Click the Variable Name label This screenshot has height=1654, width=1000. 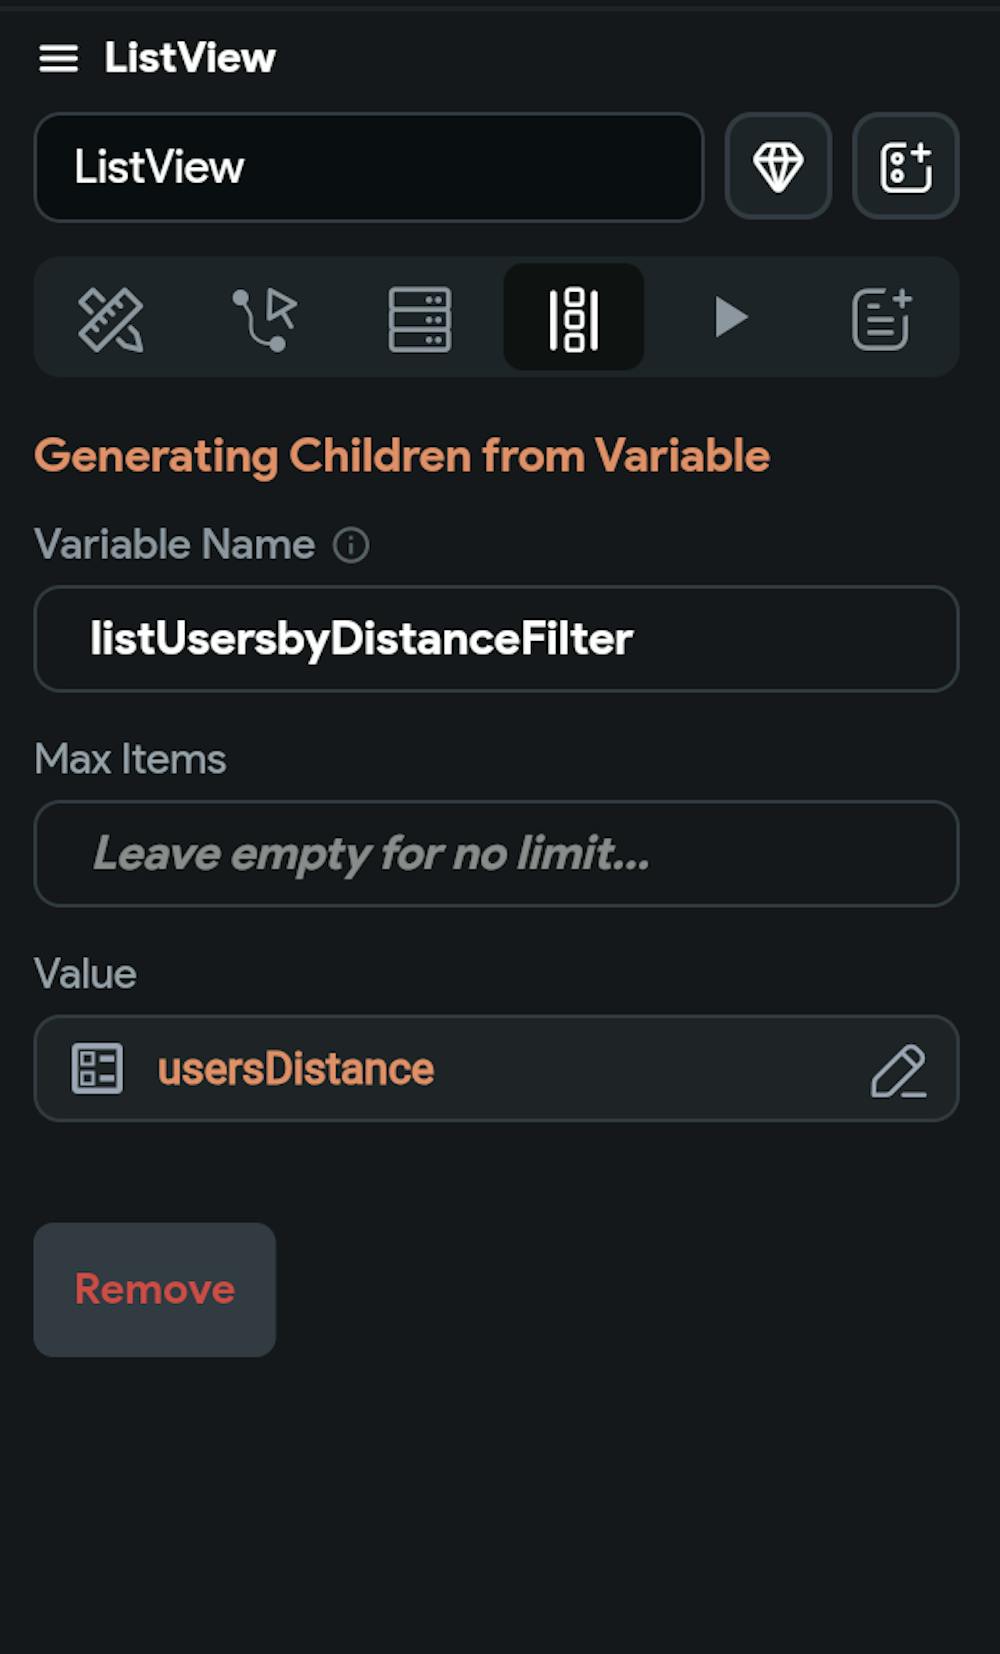(x=175, y=545)
